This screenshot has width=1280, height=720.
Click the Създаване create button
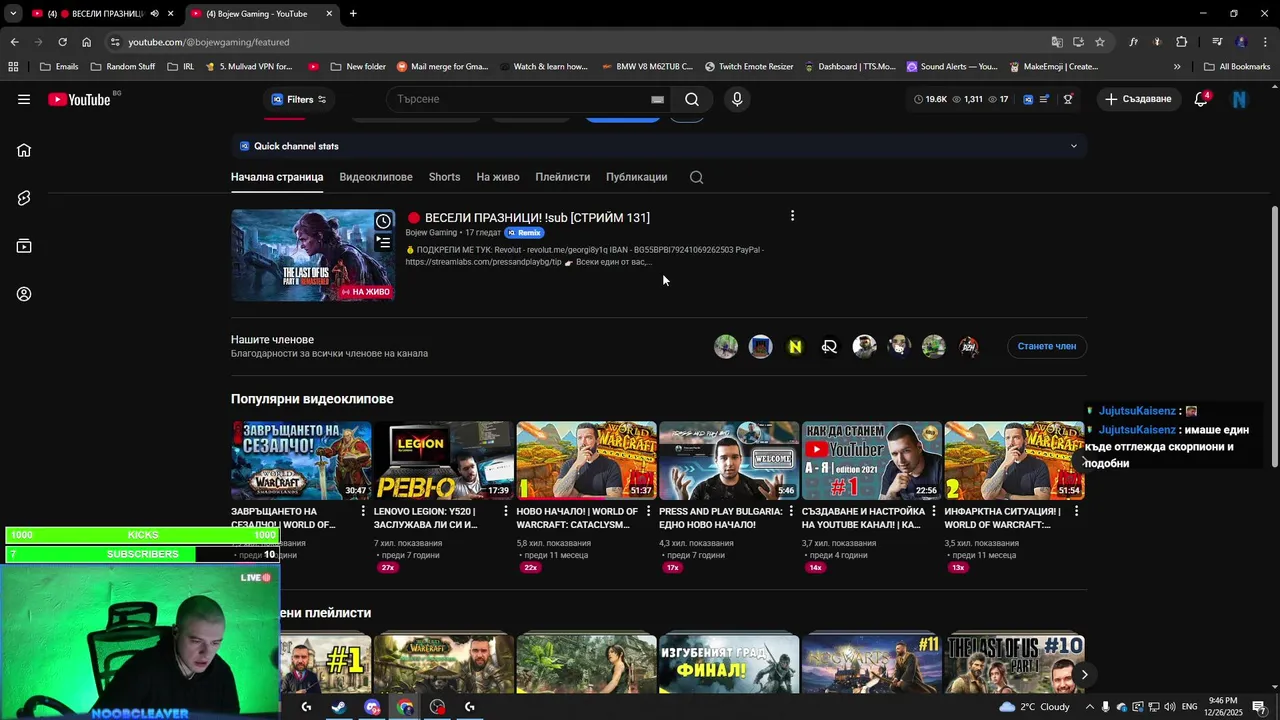click(1138, 99)
